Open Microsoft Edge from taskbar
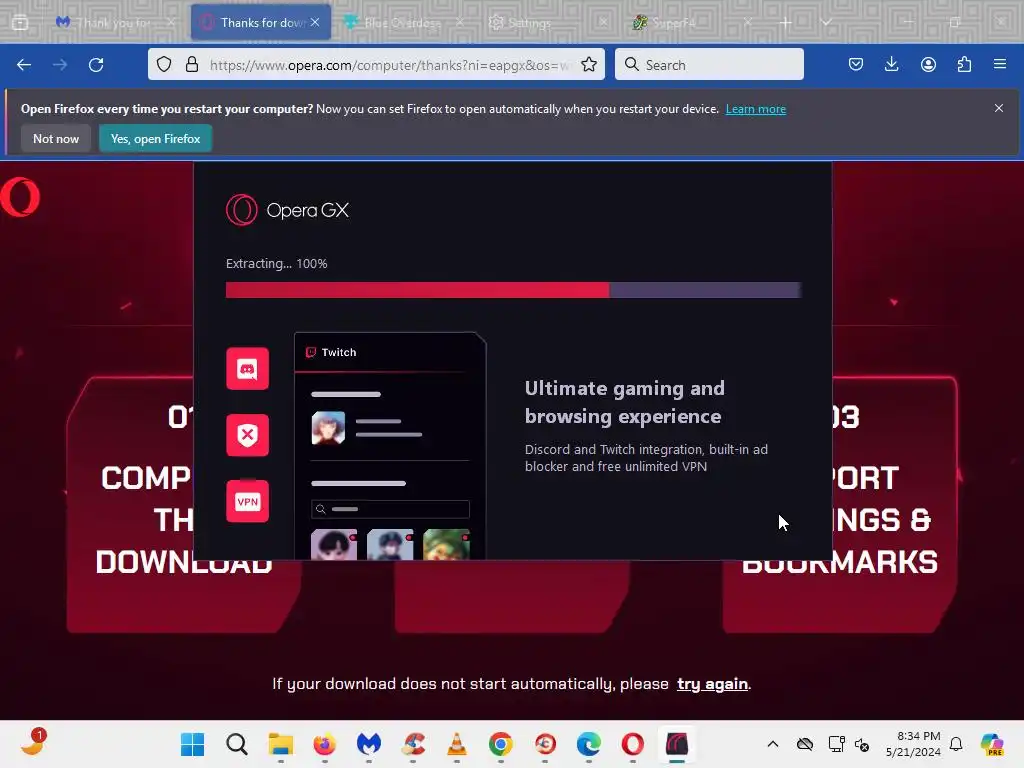1024x768 pixels. 589,744
